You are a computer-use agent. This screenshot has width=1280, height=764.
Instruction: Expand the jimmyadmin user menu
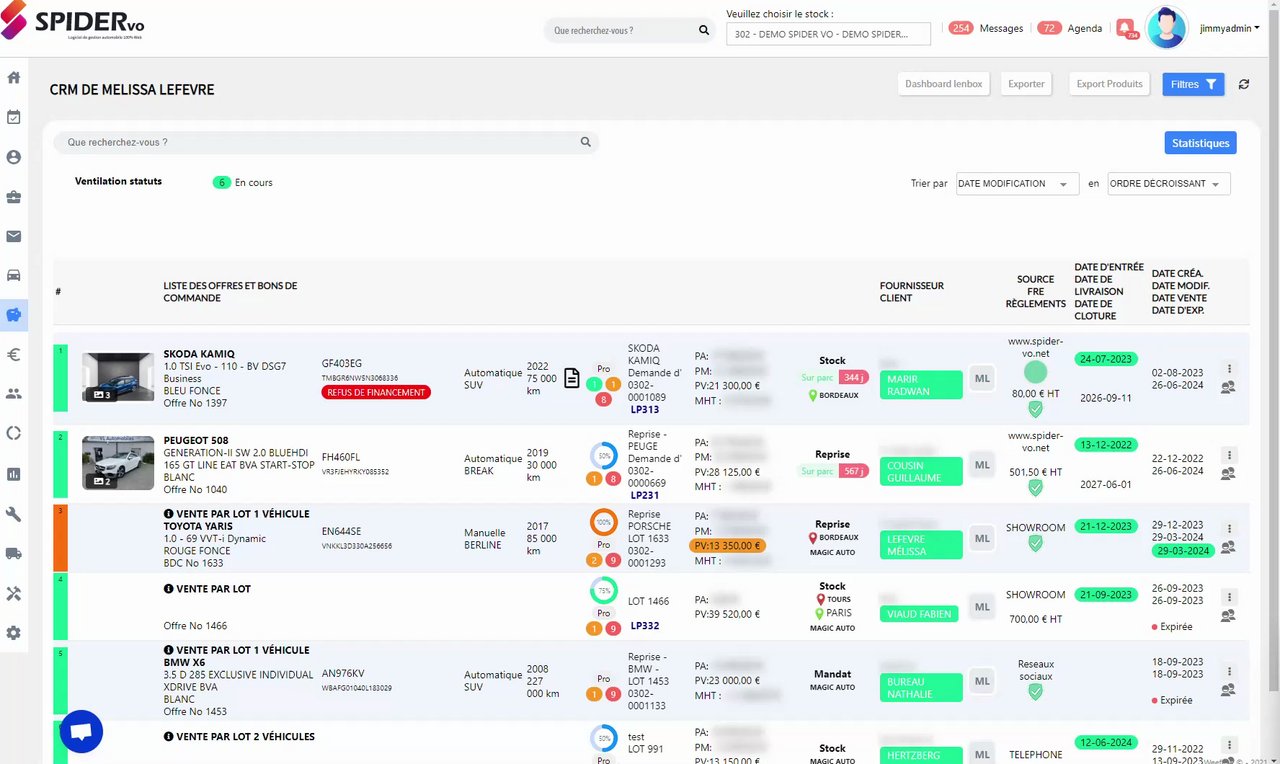pos(1229,29)
